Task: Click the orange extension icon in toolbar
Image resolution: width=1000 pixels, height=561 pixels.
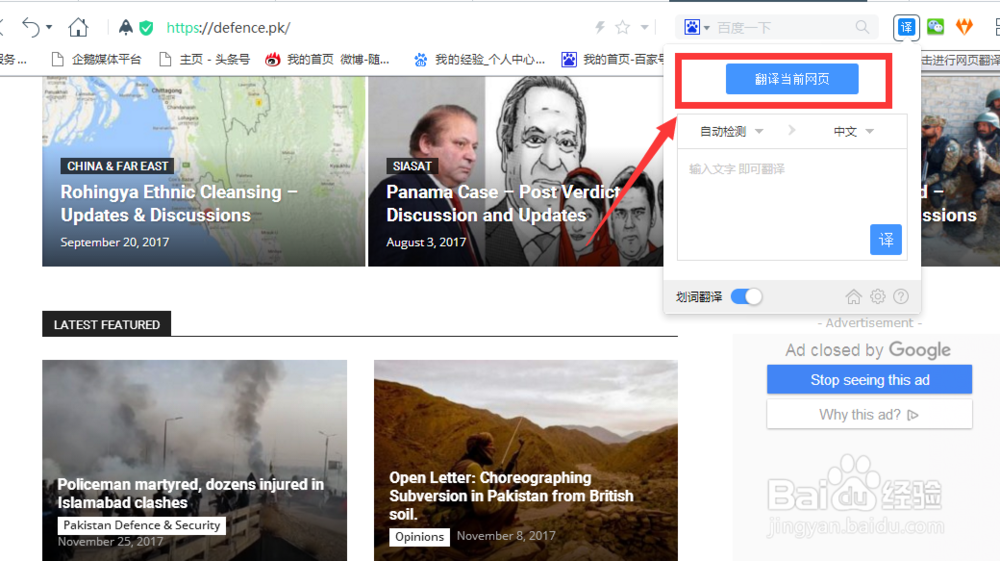Action: (964, 27)
